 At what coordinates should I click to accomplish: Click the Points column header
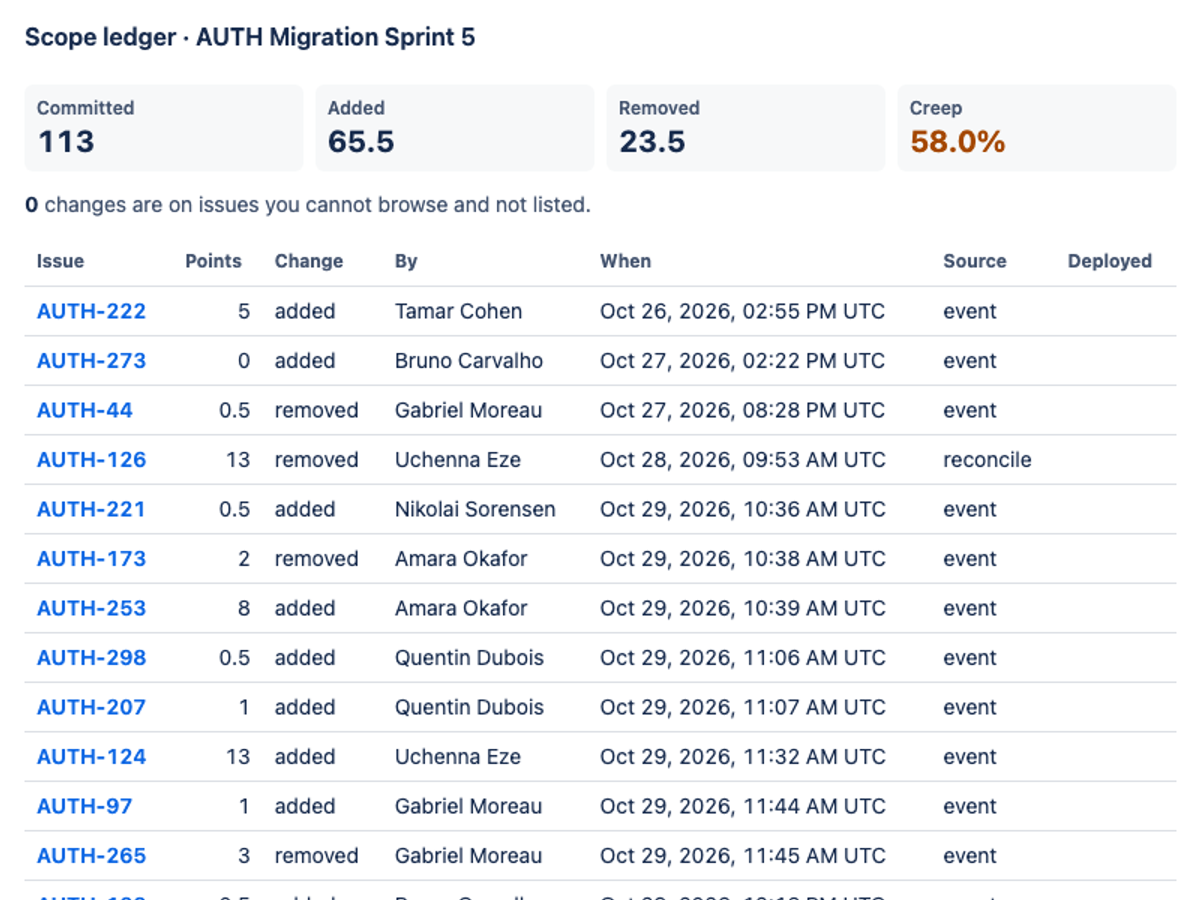[x=213, y=261]
